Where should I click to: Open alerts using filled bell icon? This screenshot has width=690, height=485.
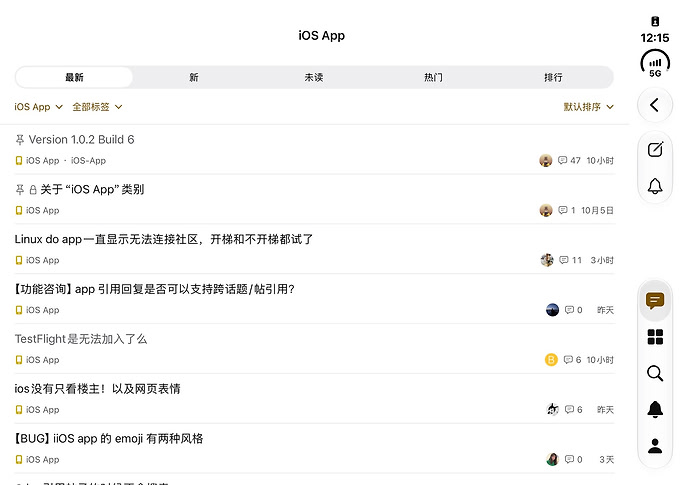point(655,409)
